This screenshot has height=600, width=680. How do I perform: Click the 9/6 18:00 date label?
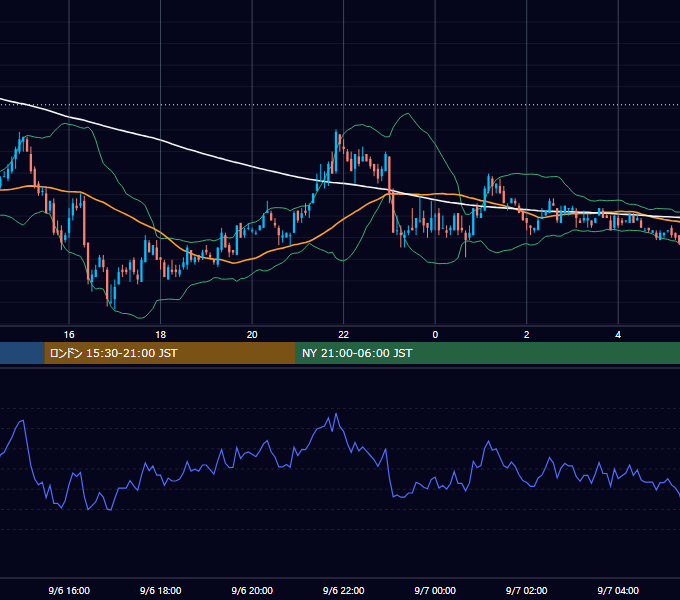point(160,590)
